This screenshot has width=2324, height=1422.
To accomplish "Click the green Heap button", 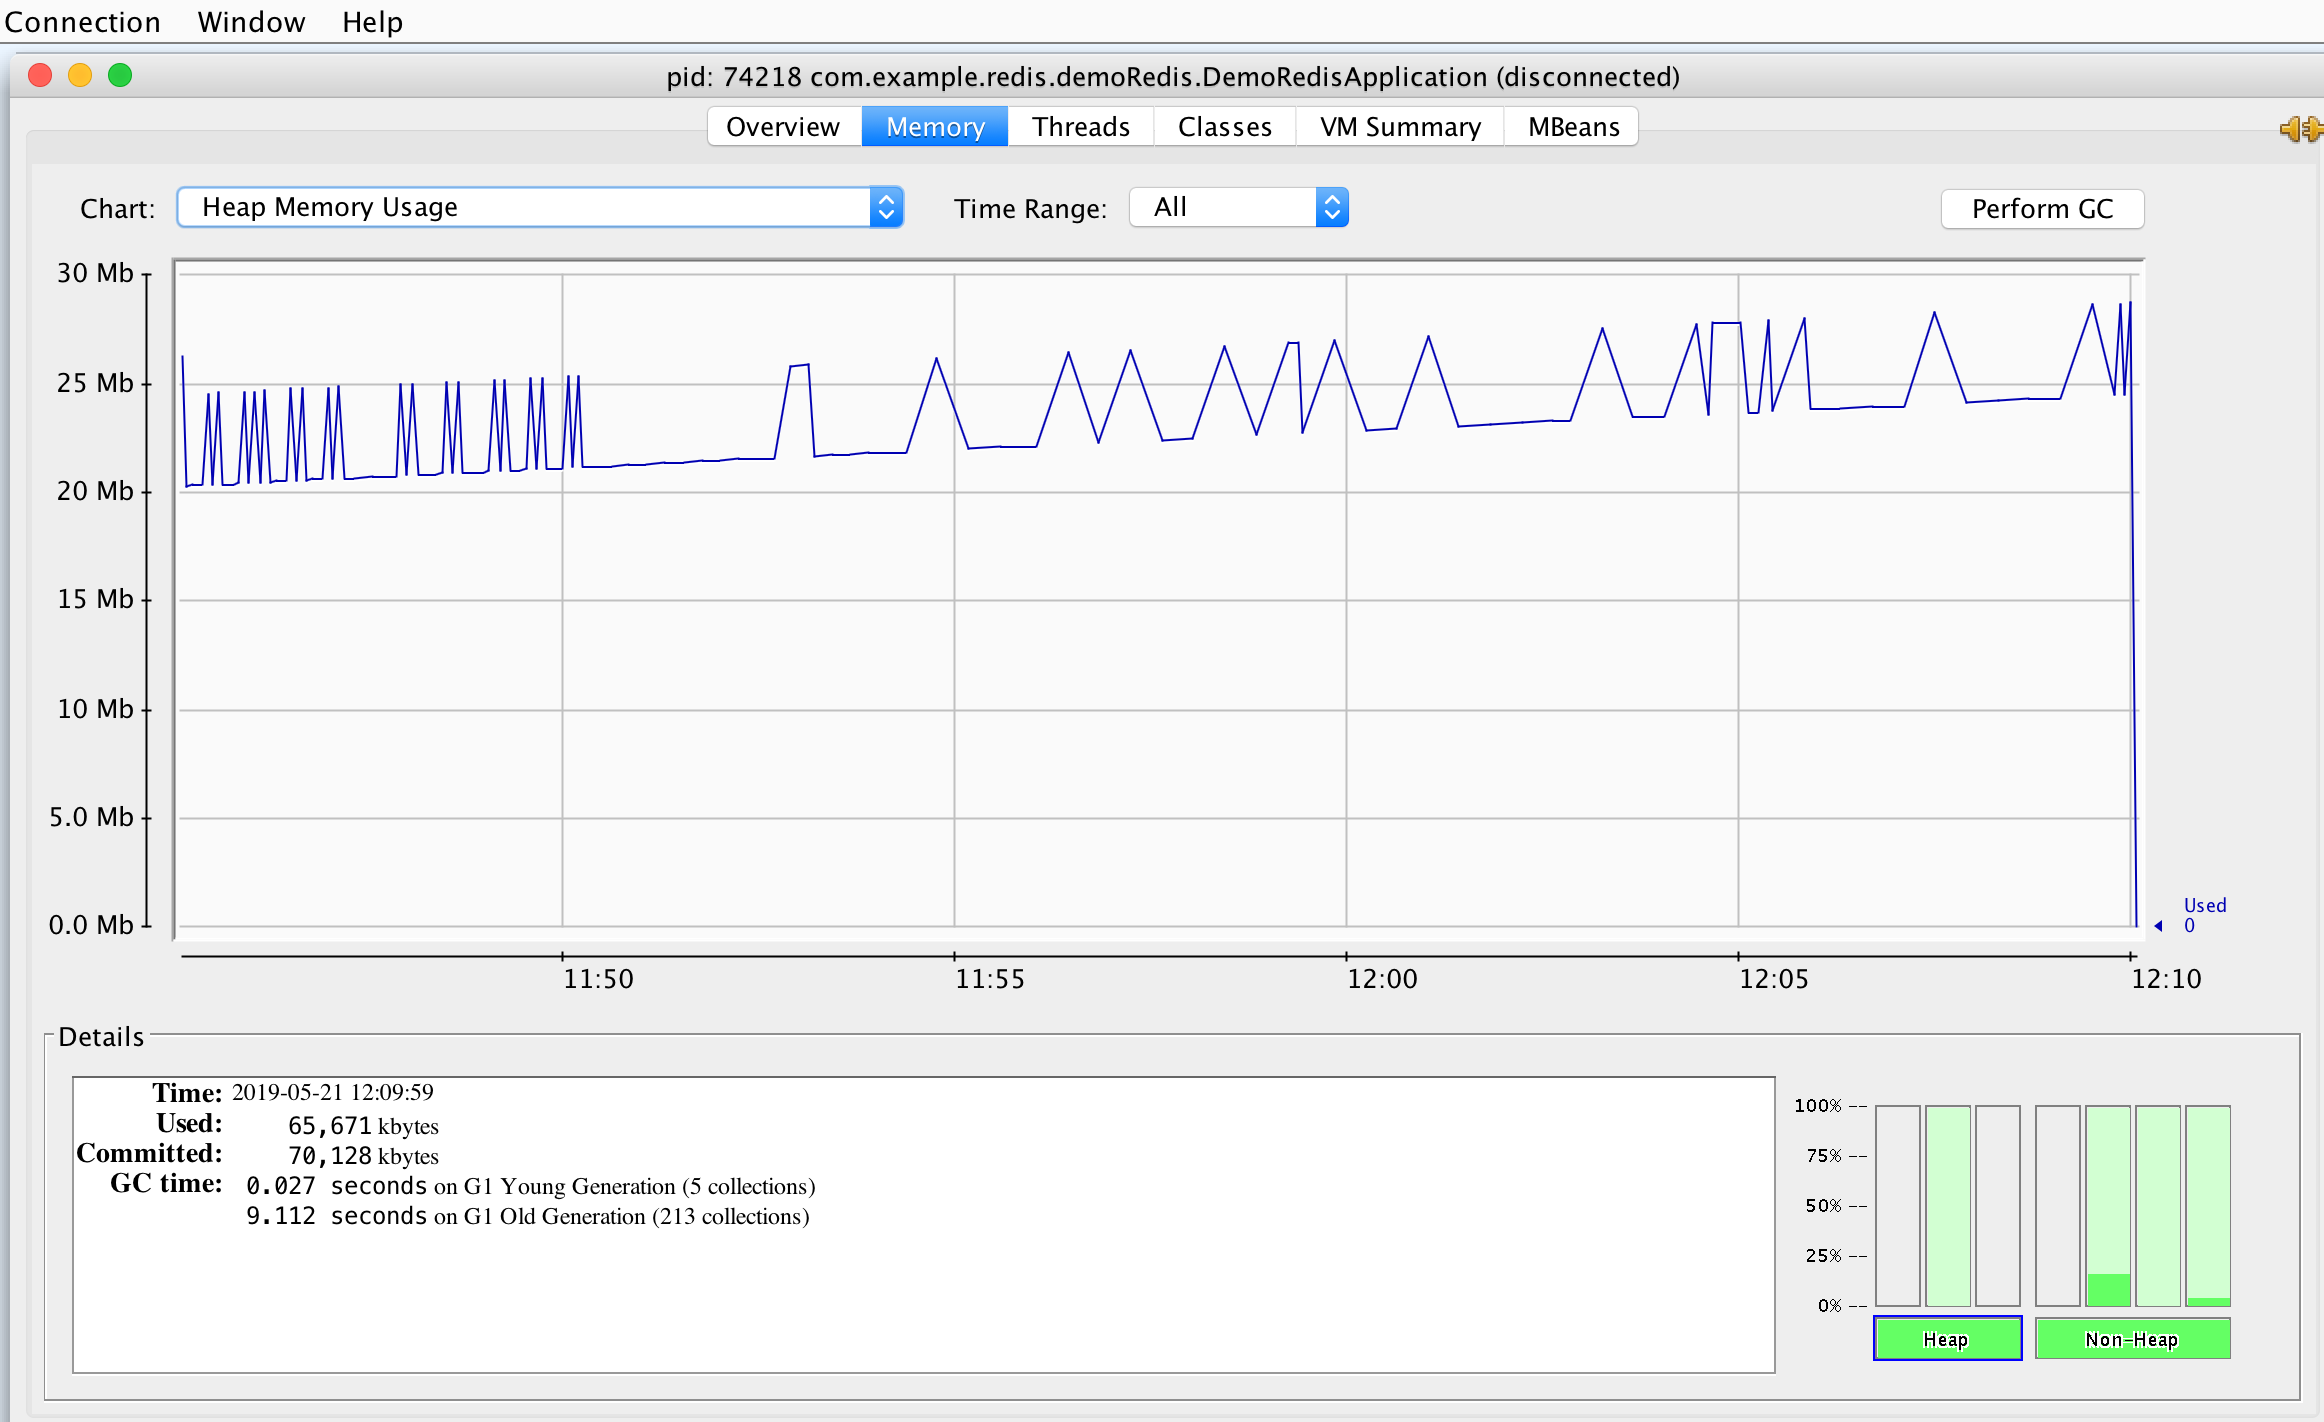I will (x=1947, y=1338).
